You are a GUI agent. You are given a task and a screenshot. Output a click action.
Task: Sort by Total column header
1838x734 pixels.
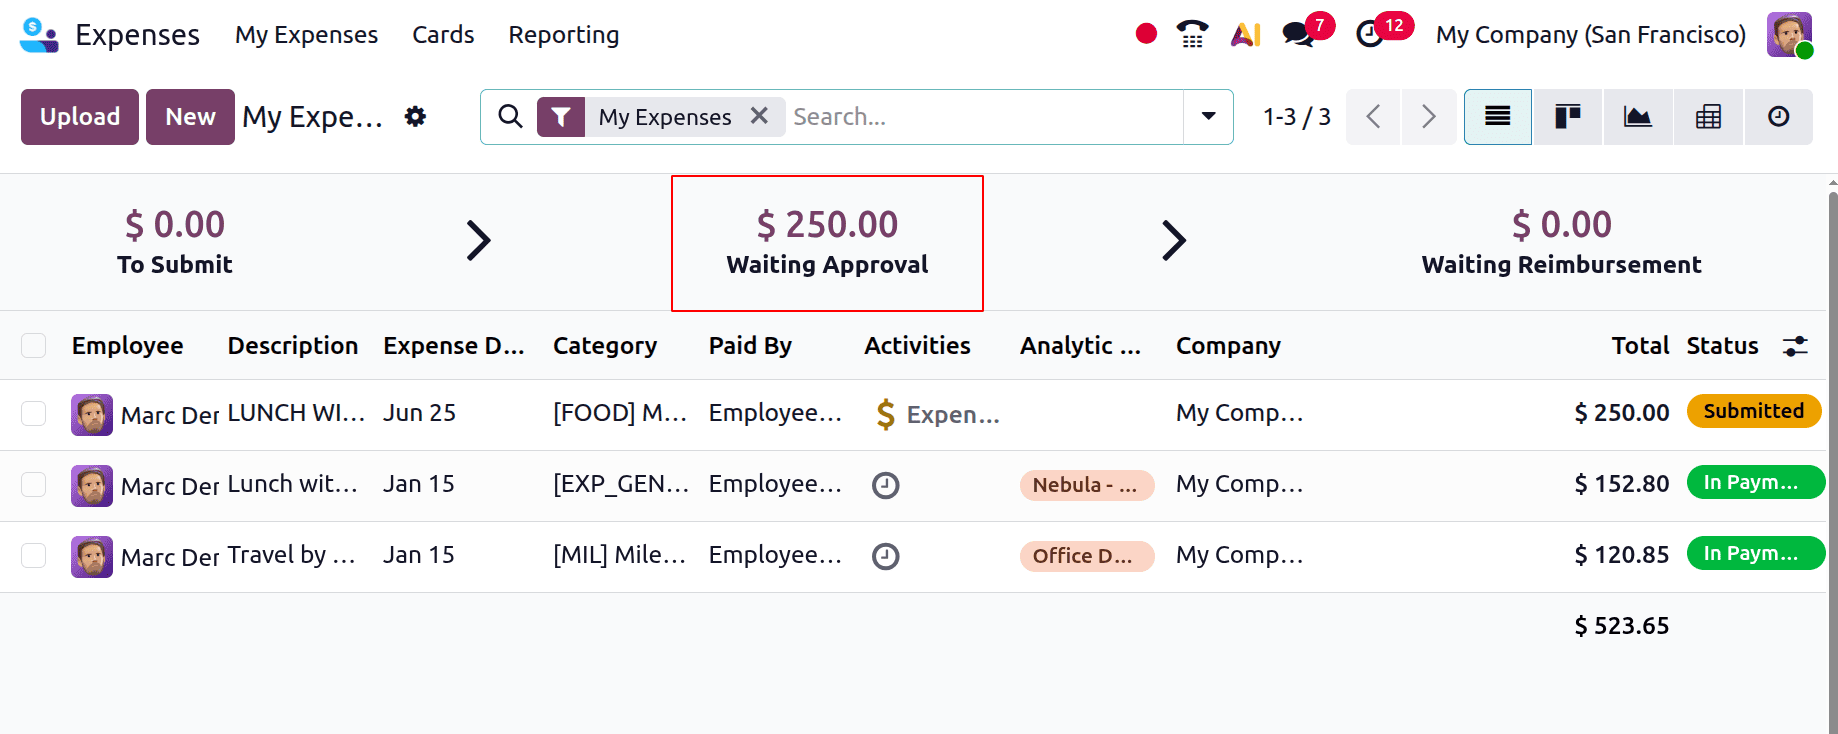click(x=1640, y=346)
